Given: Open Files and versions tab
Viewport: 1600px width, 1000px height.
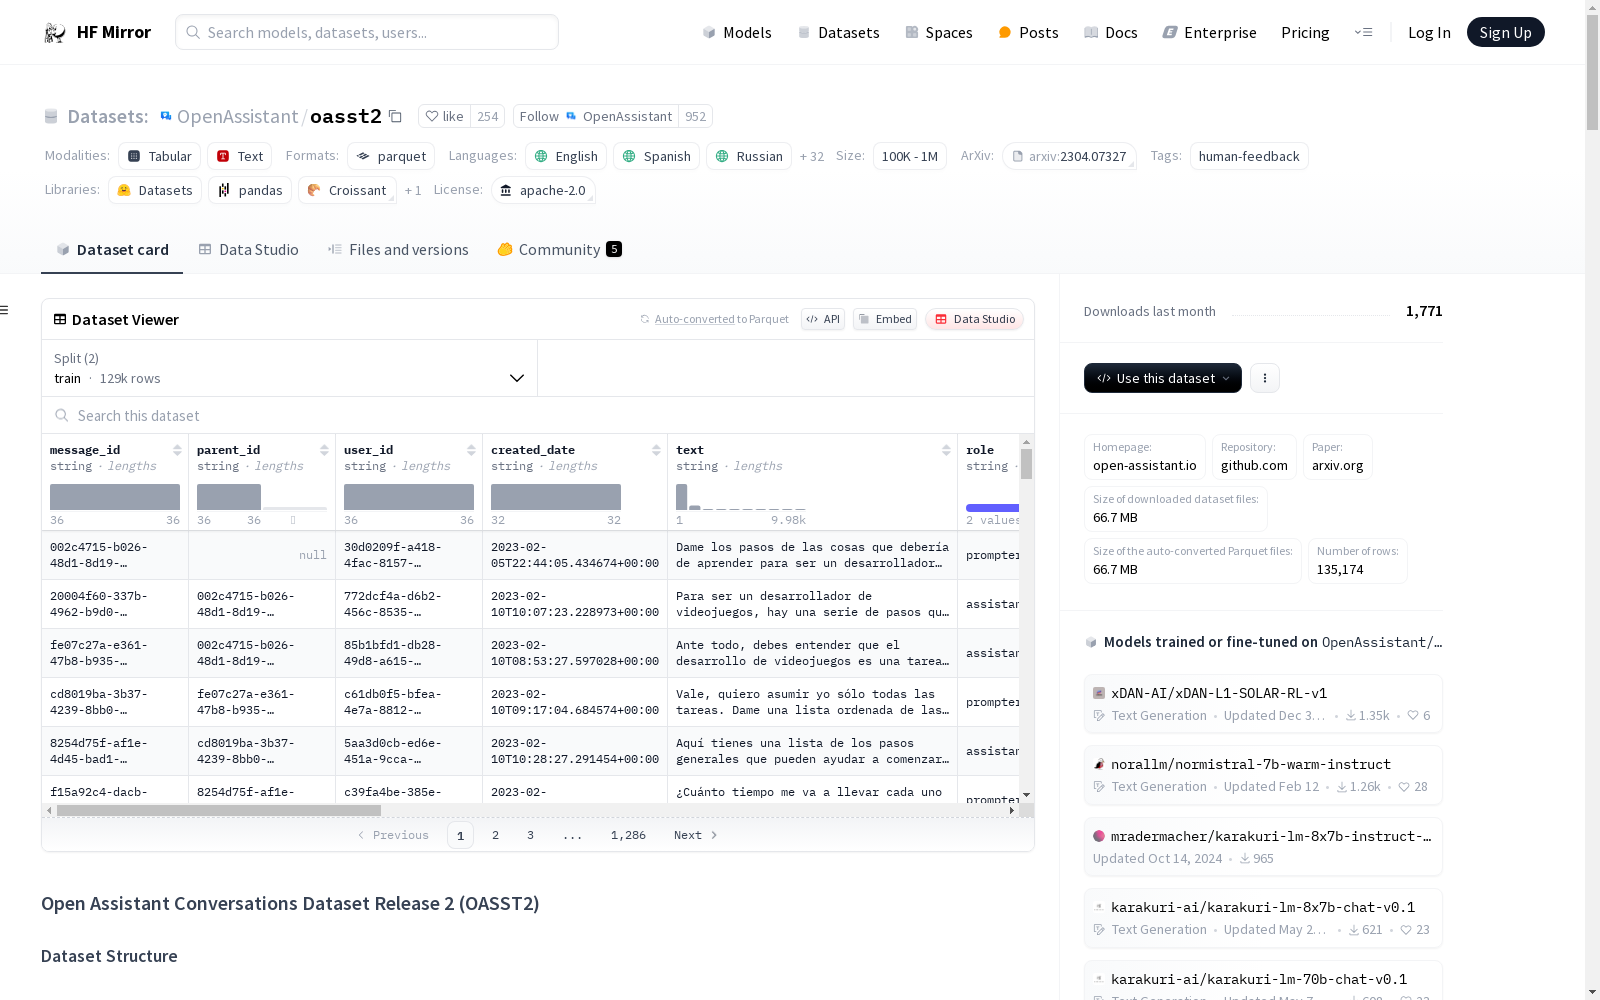Looking at the screenshot, I should [x=398, y=250].
